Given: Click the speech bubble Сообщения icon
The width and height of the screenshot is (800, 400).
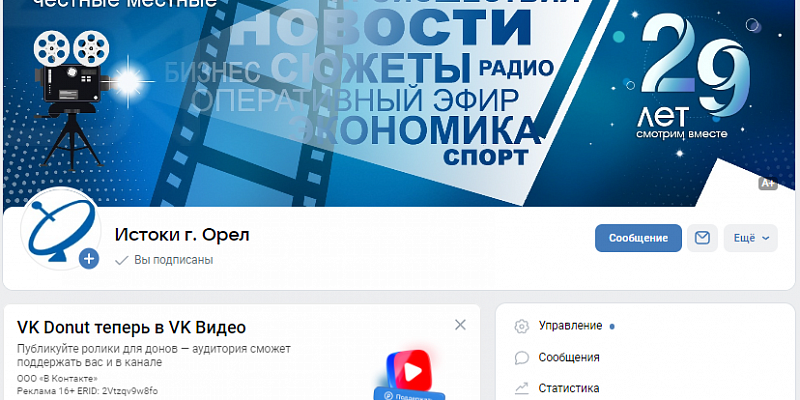Looking at the screenshot, I should pyautogui.click(x=521, y=358).
